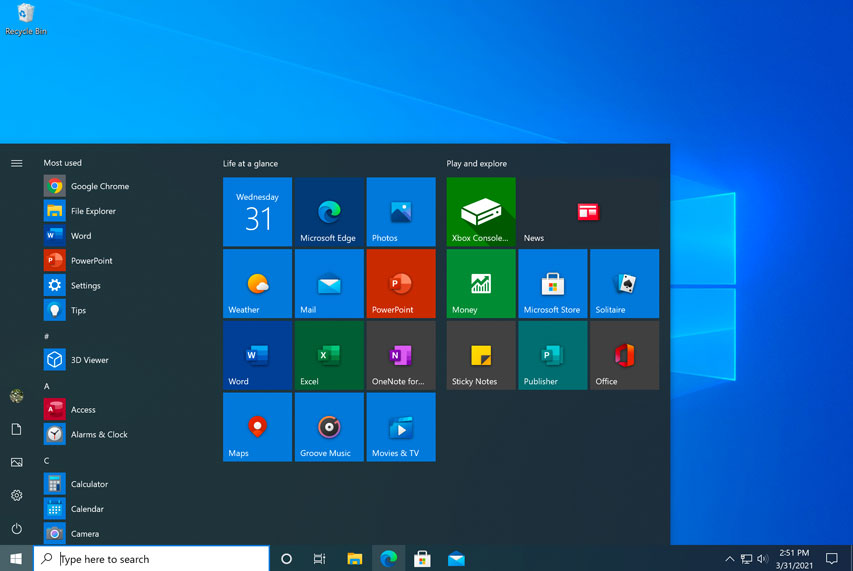The width and height of the screenshot is (853, 571).
Task: Expand the Start menu hamburger button
Action: (16, 163)
